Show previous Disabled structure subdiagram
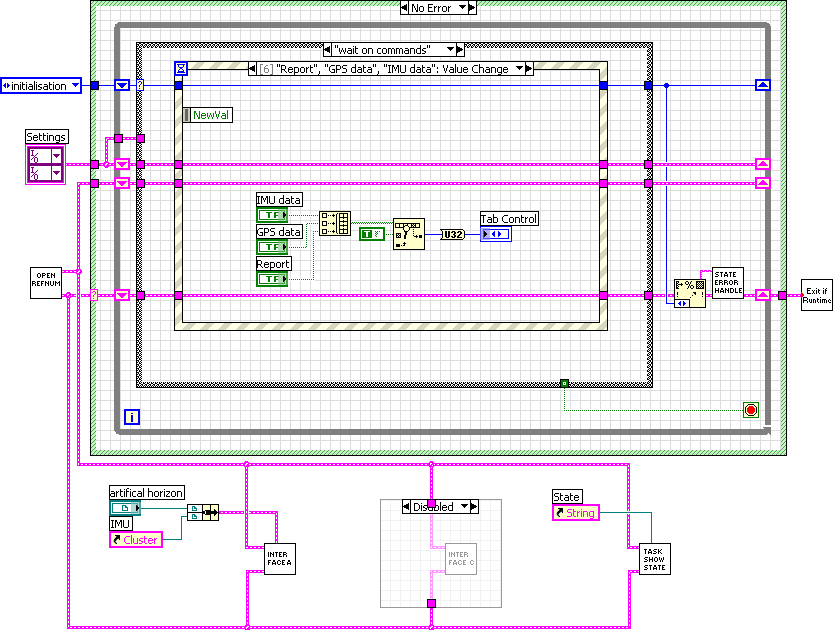Screen dimensions: 833x630 [x=406, y=506]
